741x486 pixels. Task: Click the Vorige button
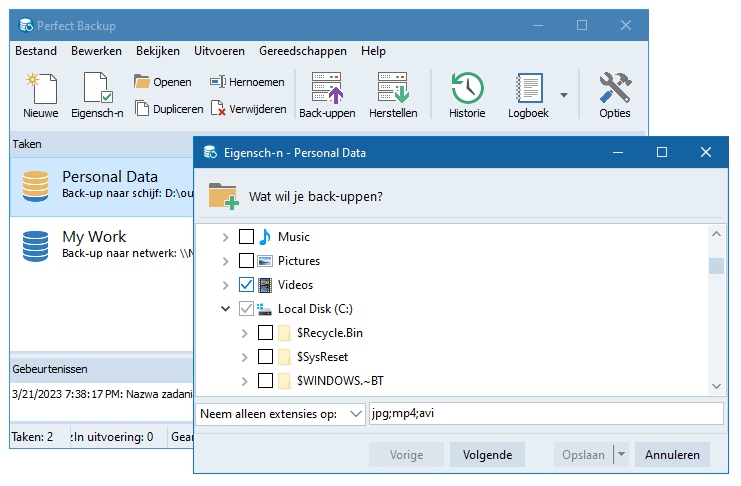point(406,454)
